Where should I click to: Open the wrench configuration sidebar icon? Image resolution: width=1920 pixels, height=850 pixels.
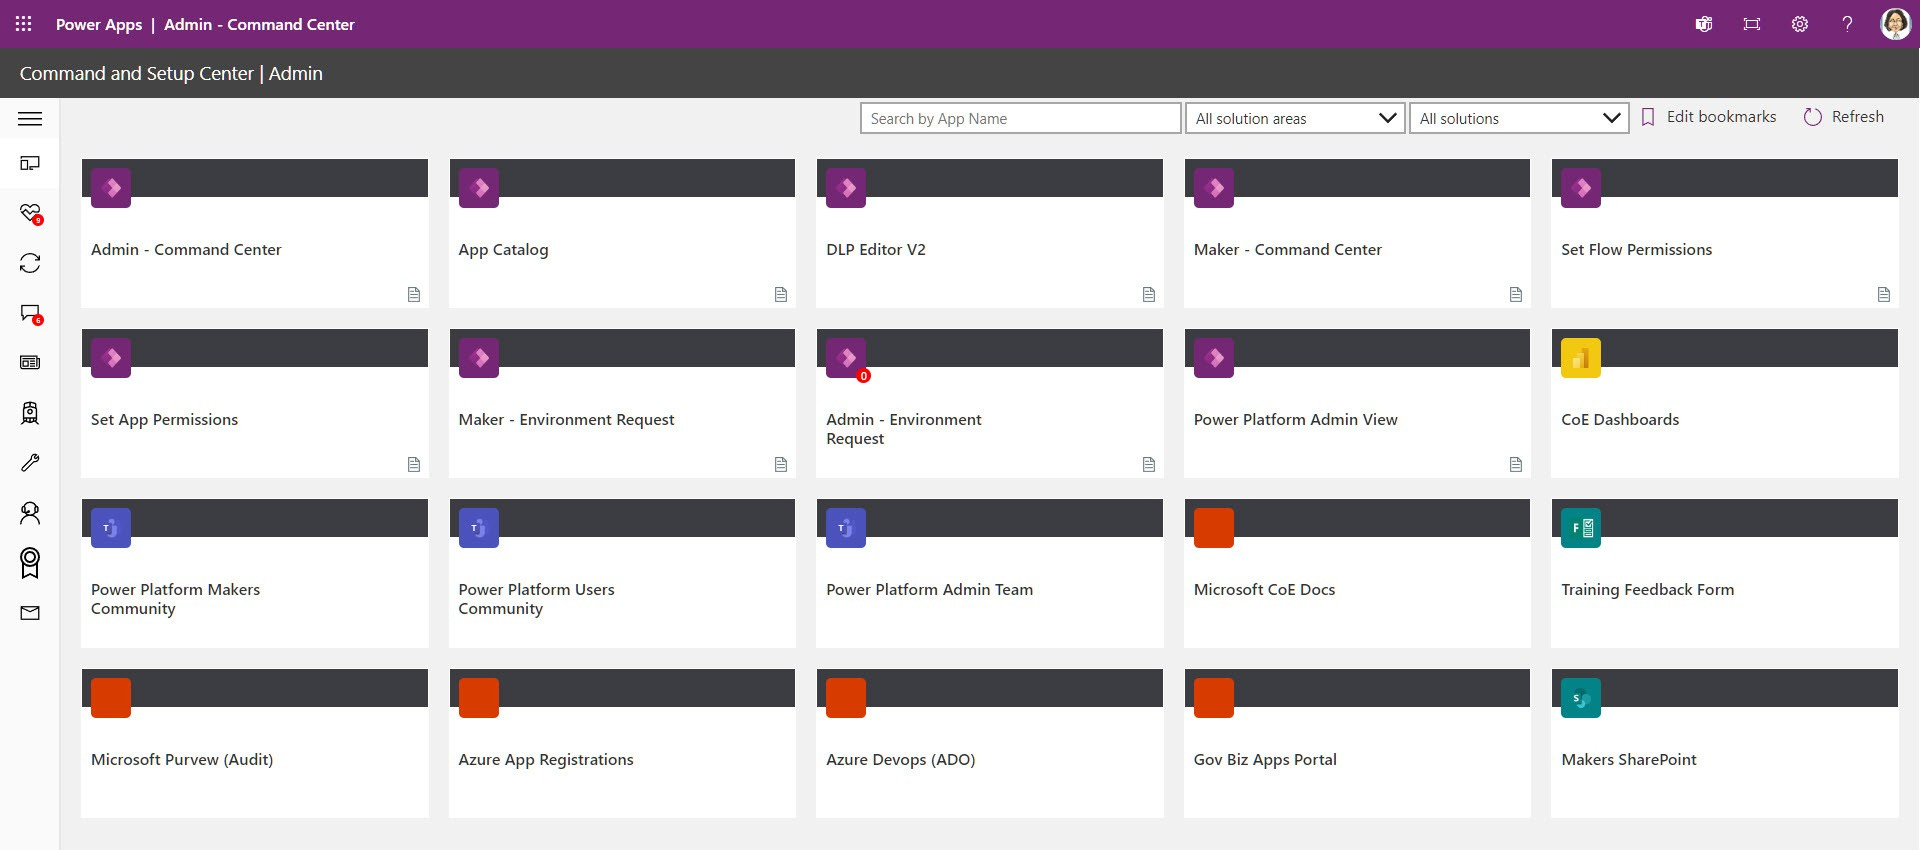pyautogui.click(x=30, y=462)
